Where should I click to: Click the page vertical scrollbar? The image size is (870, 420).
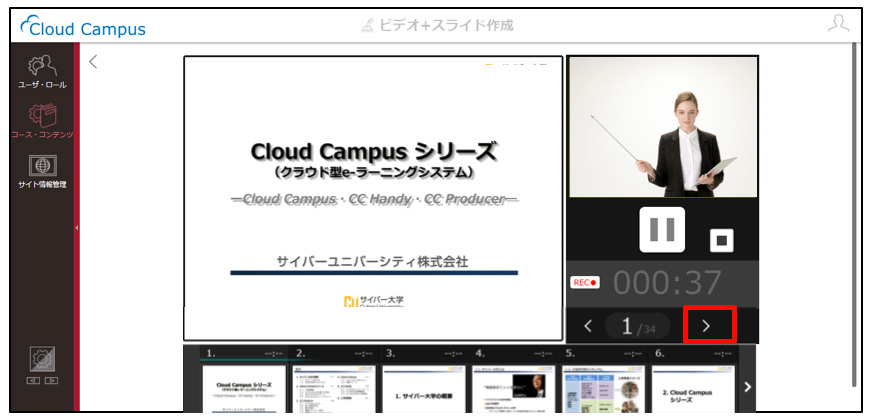point(854,215)
